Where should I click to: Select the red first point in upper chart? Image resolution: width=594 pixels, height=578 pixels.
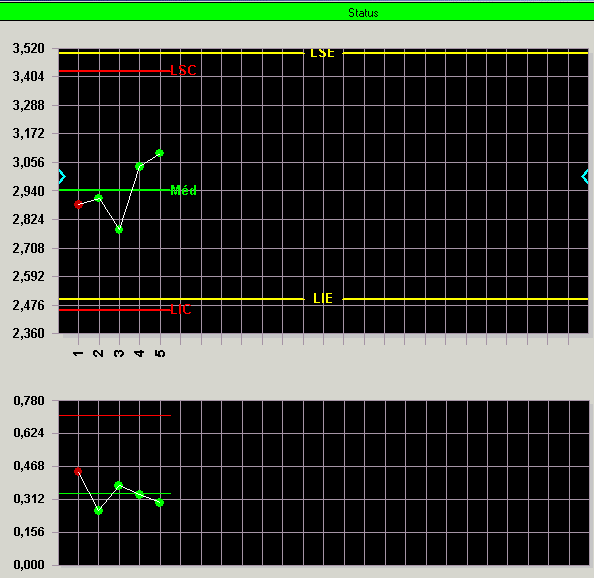click(78, 205)
